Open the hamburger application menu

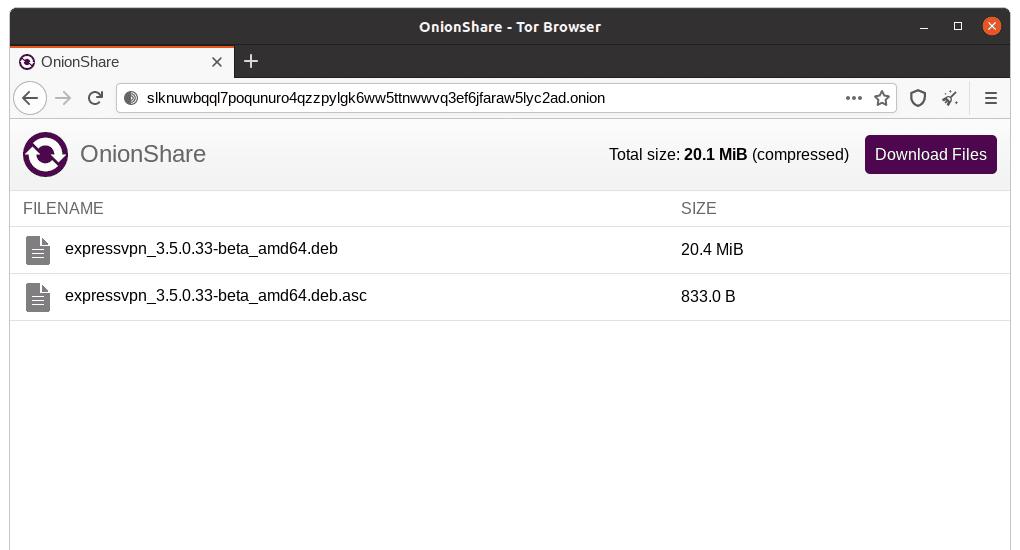tap(991, 98)
